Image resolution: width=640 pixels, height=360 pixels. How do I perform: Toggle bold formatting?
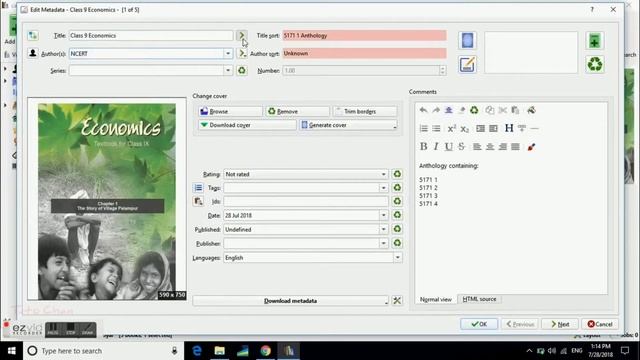[424, 147]
